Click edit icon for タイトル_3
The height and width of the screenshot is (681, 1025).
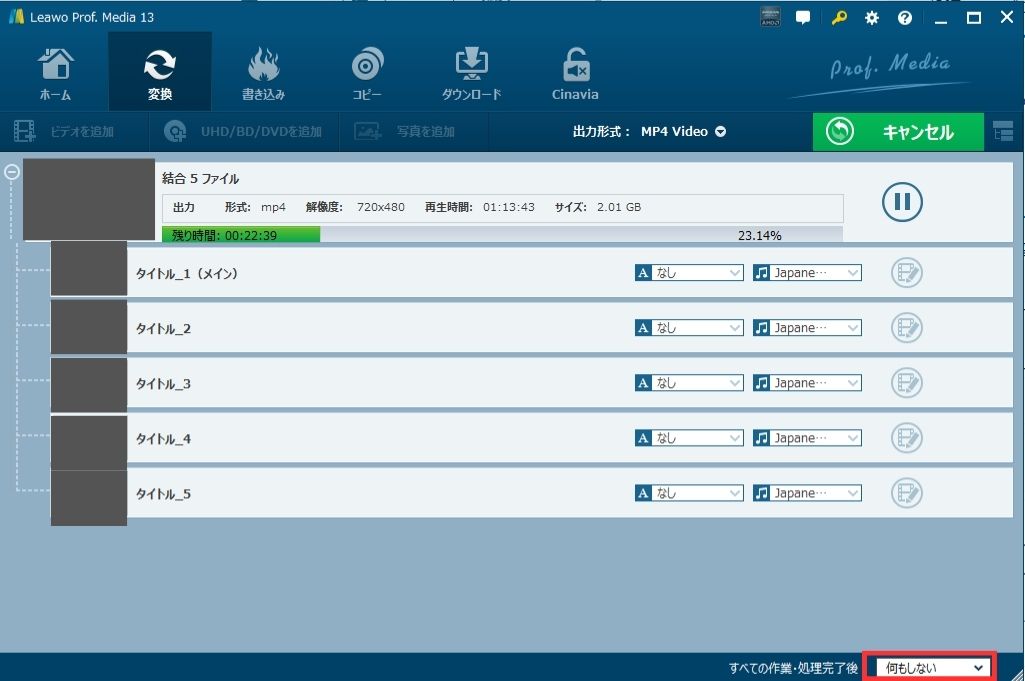pyautogui.click(x=906, y=383)
